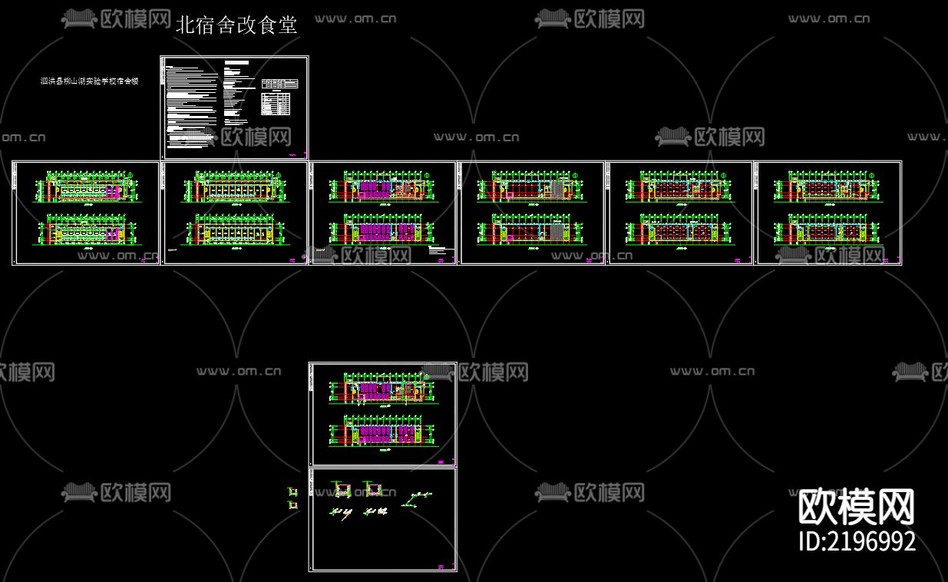Select the 泗洪县柳山湖实验学校宿舍楼 label
The height and width of the screenshot is (582, 948).
[89, 81]
